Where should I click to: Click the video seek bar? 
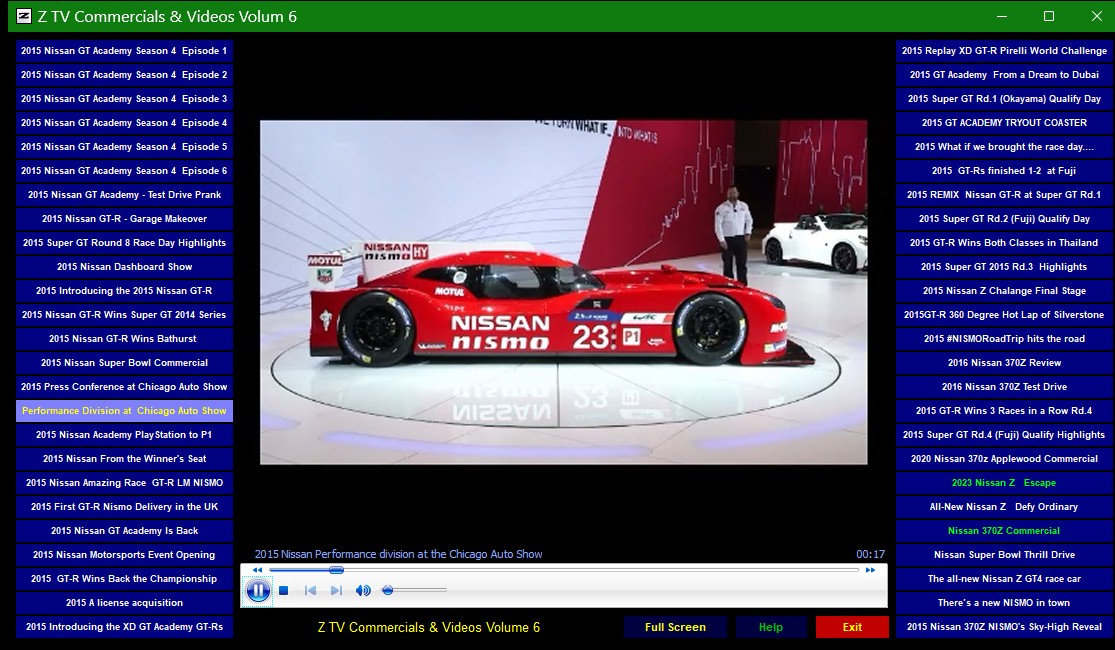point(600,570)
